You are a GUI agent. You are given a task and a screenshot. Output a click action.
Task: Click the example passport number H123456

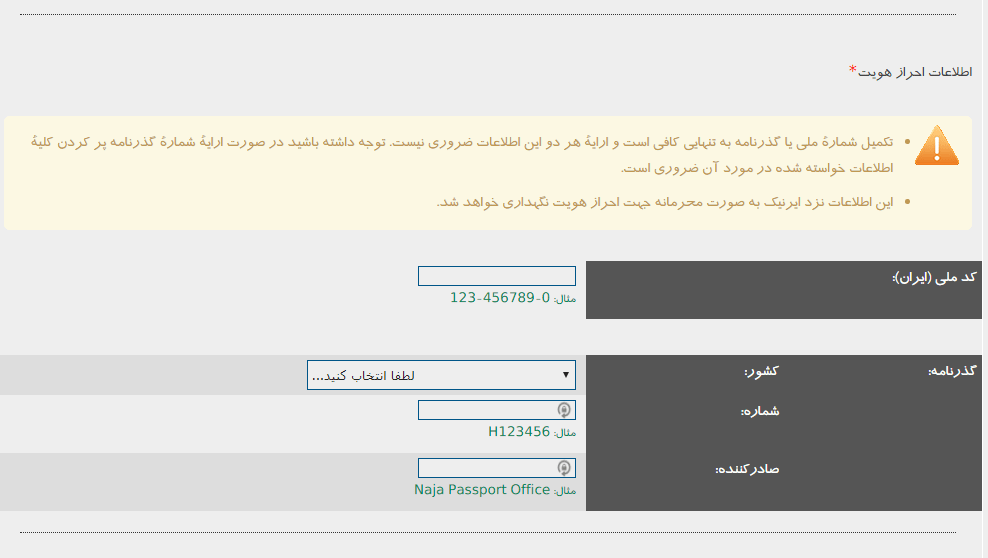tap(519, 432)
